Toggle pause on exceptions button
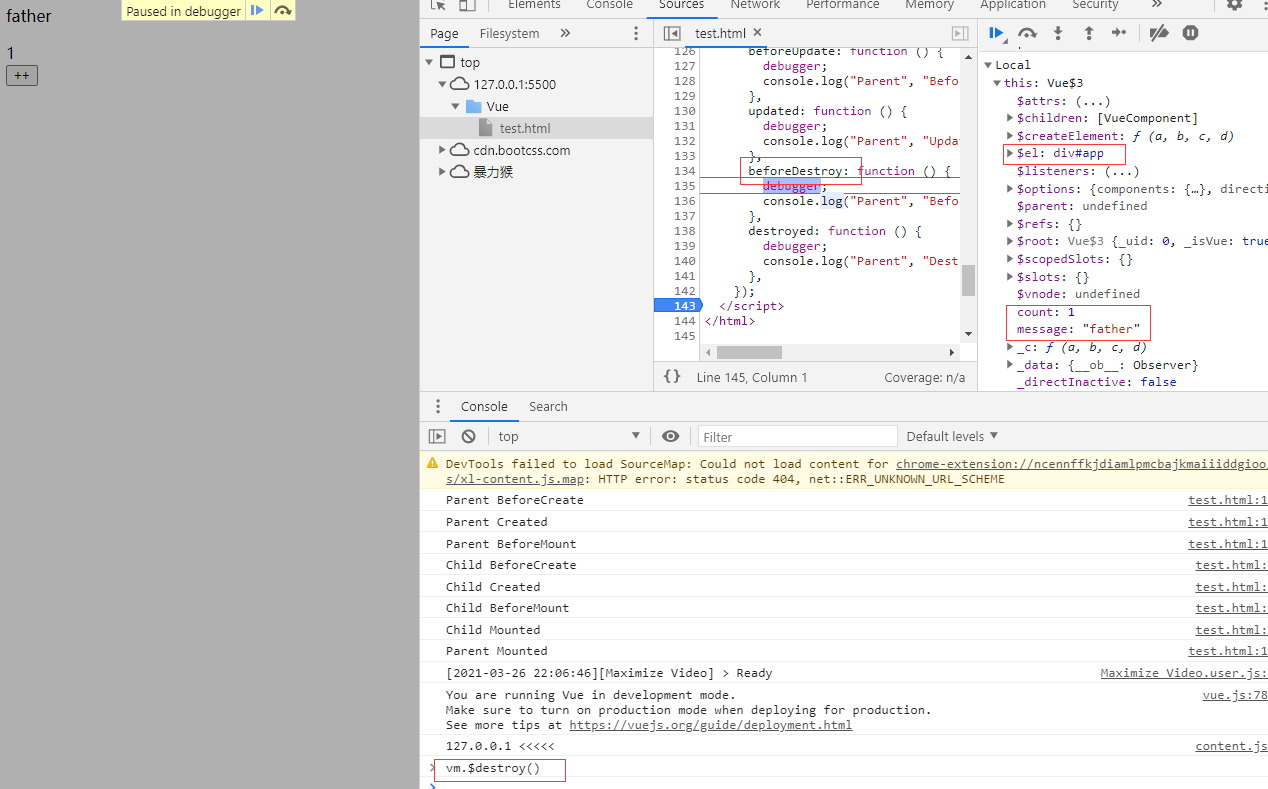 click(x=1190, y=33)
